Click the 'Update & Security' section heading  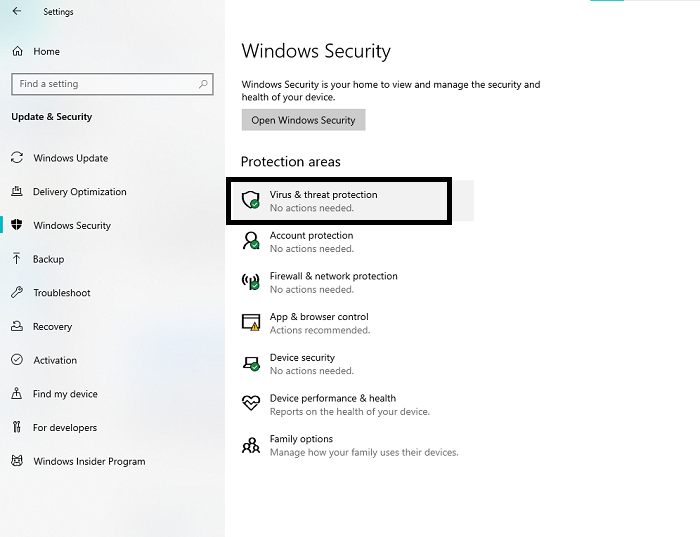point(52,117)
